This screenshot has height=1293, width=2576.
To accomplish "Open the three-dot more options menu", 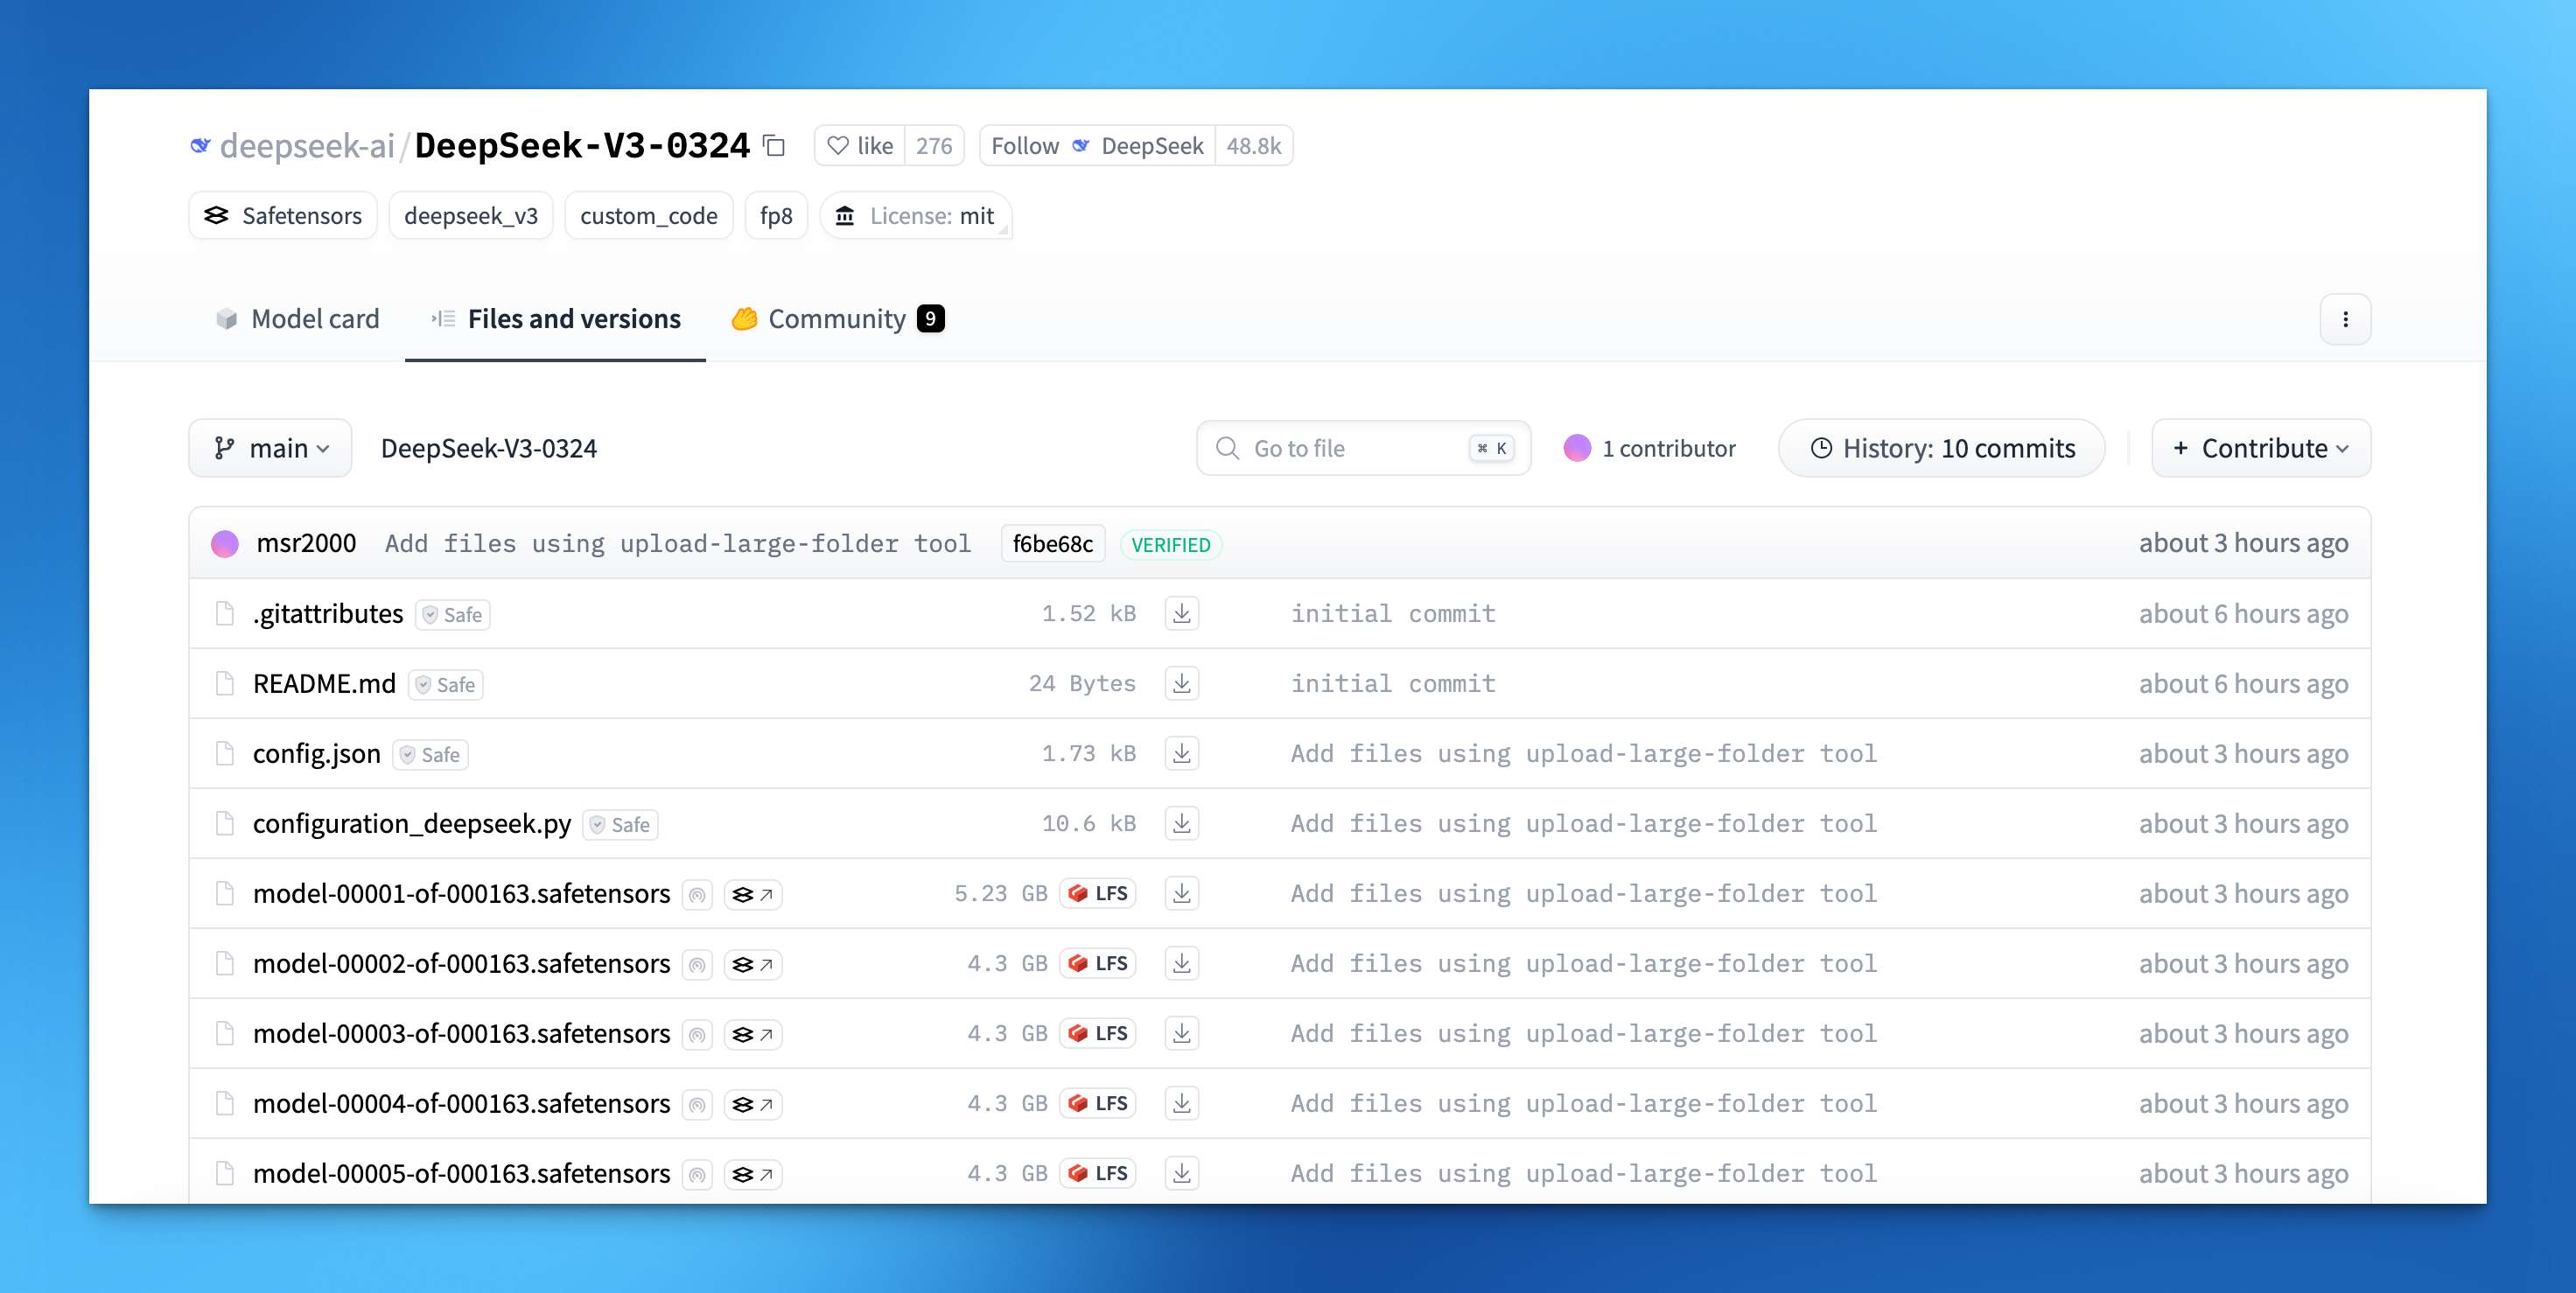I will pyautogui.click(x=2344, y=319).
